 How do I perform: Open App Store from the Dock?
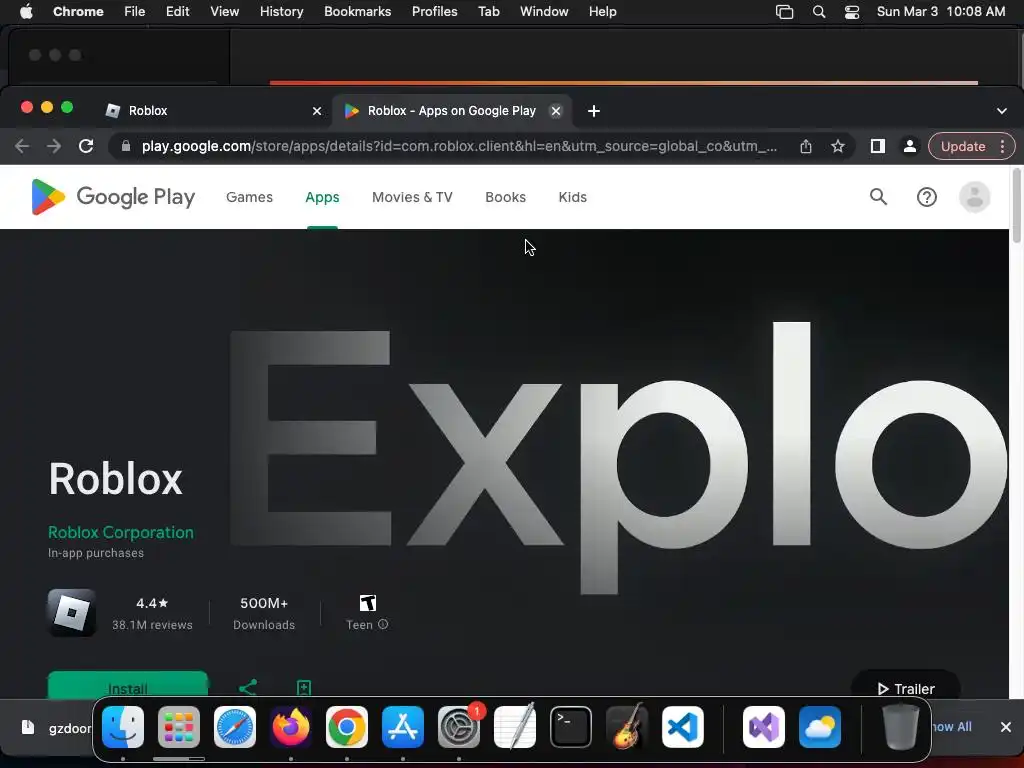click(x=403, y=727)
